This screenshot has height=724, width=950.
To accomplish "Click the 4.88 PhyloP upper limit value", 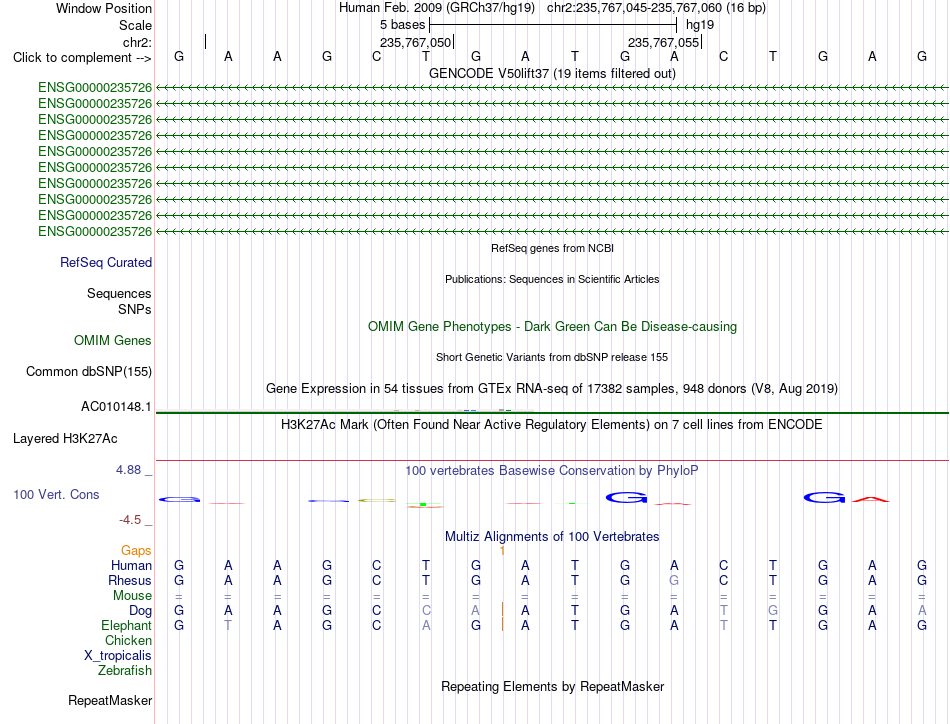I will coord(128,470).
